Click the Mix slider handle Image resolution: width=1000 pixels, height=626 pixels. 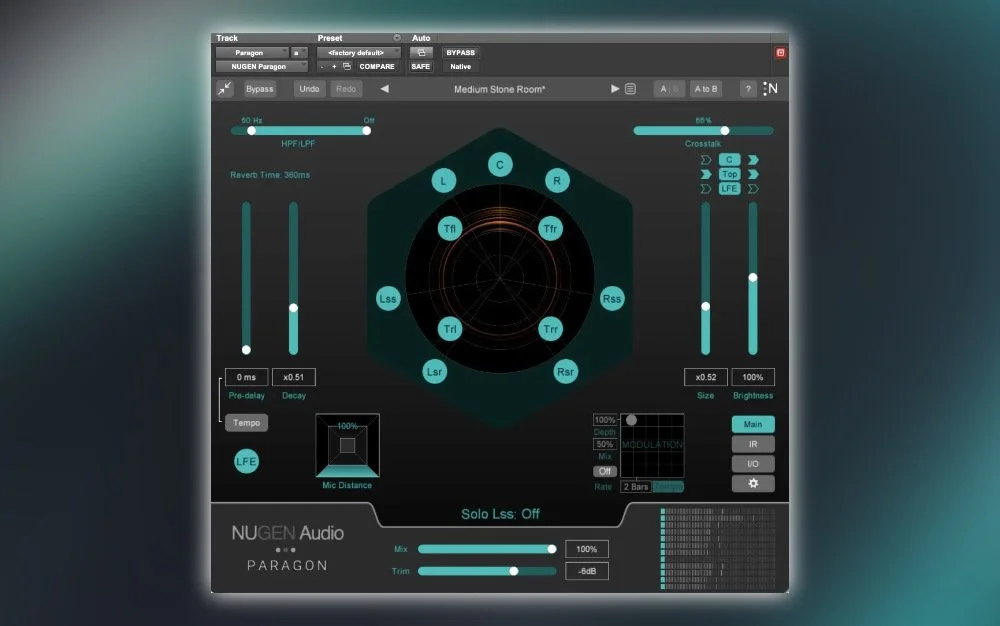pos(552,549)
